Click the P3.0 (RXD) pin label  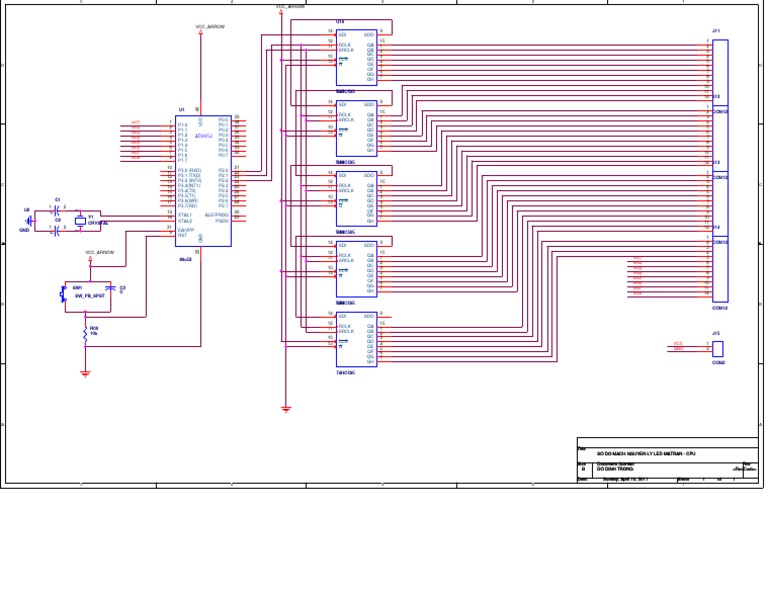[x=190, y=170]
